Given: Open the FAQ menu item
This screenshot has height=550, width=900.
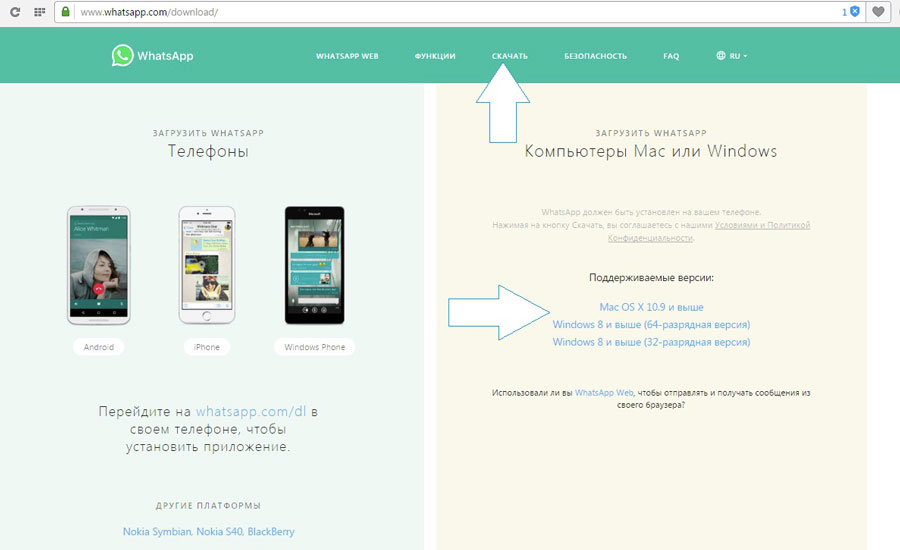Looking at the screenshot, I should [x=671, y=56].
